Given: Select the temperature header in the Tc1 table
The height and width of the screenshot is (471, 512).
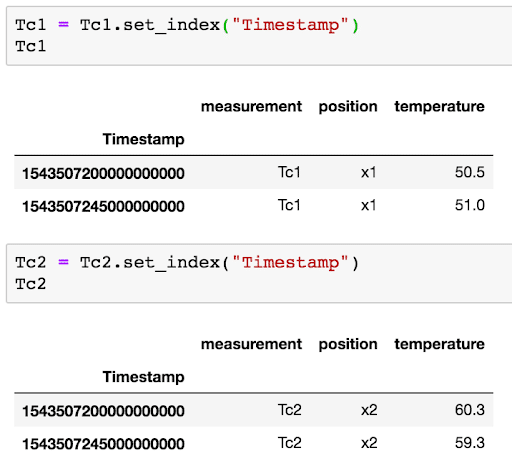Looking at the screenshot, I should pyautogui.click(x=439, y=107).
